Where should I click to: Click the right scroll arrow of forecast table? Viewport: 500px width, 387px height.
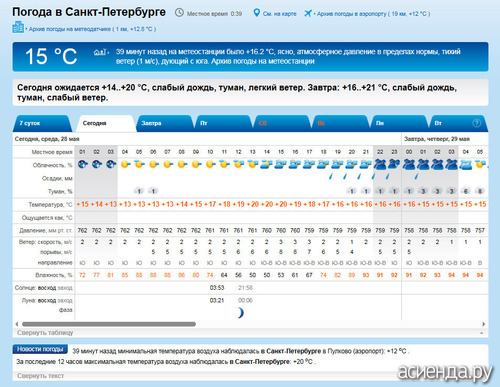(x=483, y=324)
